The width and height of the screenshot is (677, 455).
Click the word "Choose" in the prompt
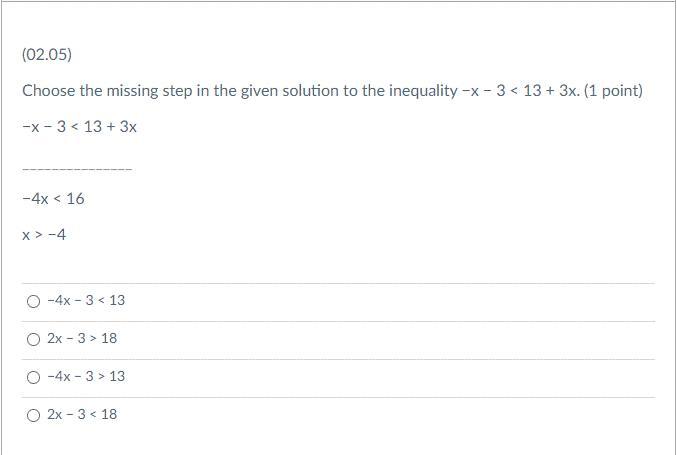coord(49,91)
